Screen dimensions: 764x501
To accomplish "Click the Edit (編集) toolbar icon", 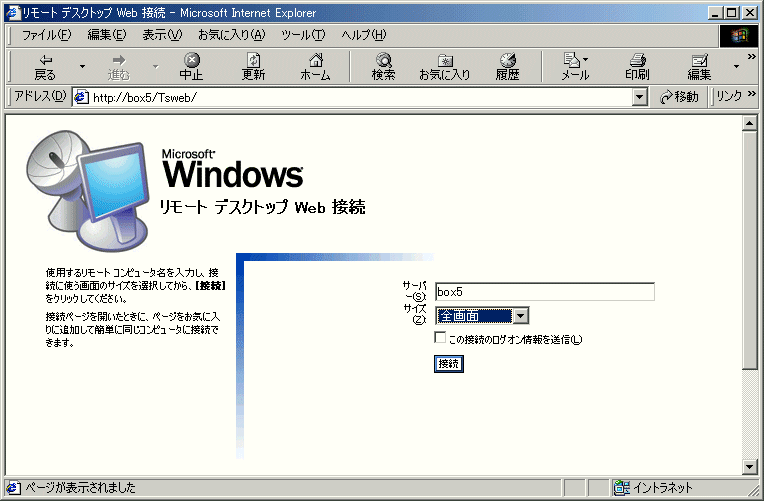I will coord(699,66).
